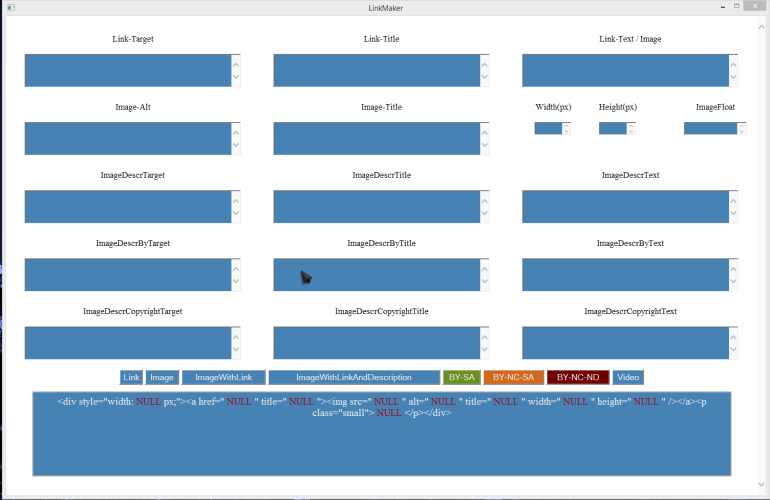This screenshot has width=770, height=500.
Task: Click the Video button
Action: tap(628, 377)
